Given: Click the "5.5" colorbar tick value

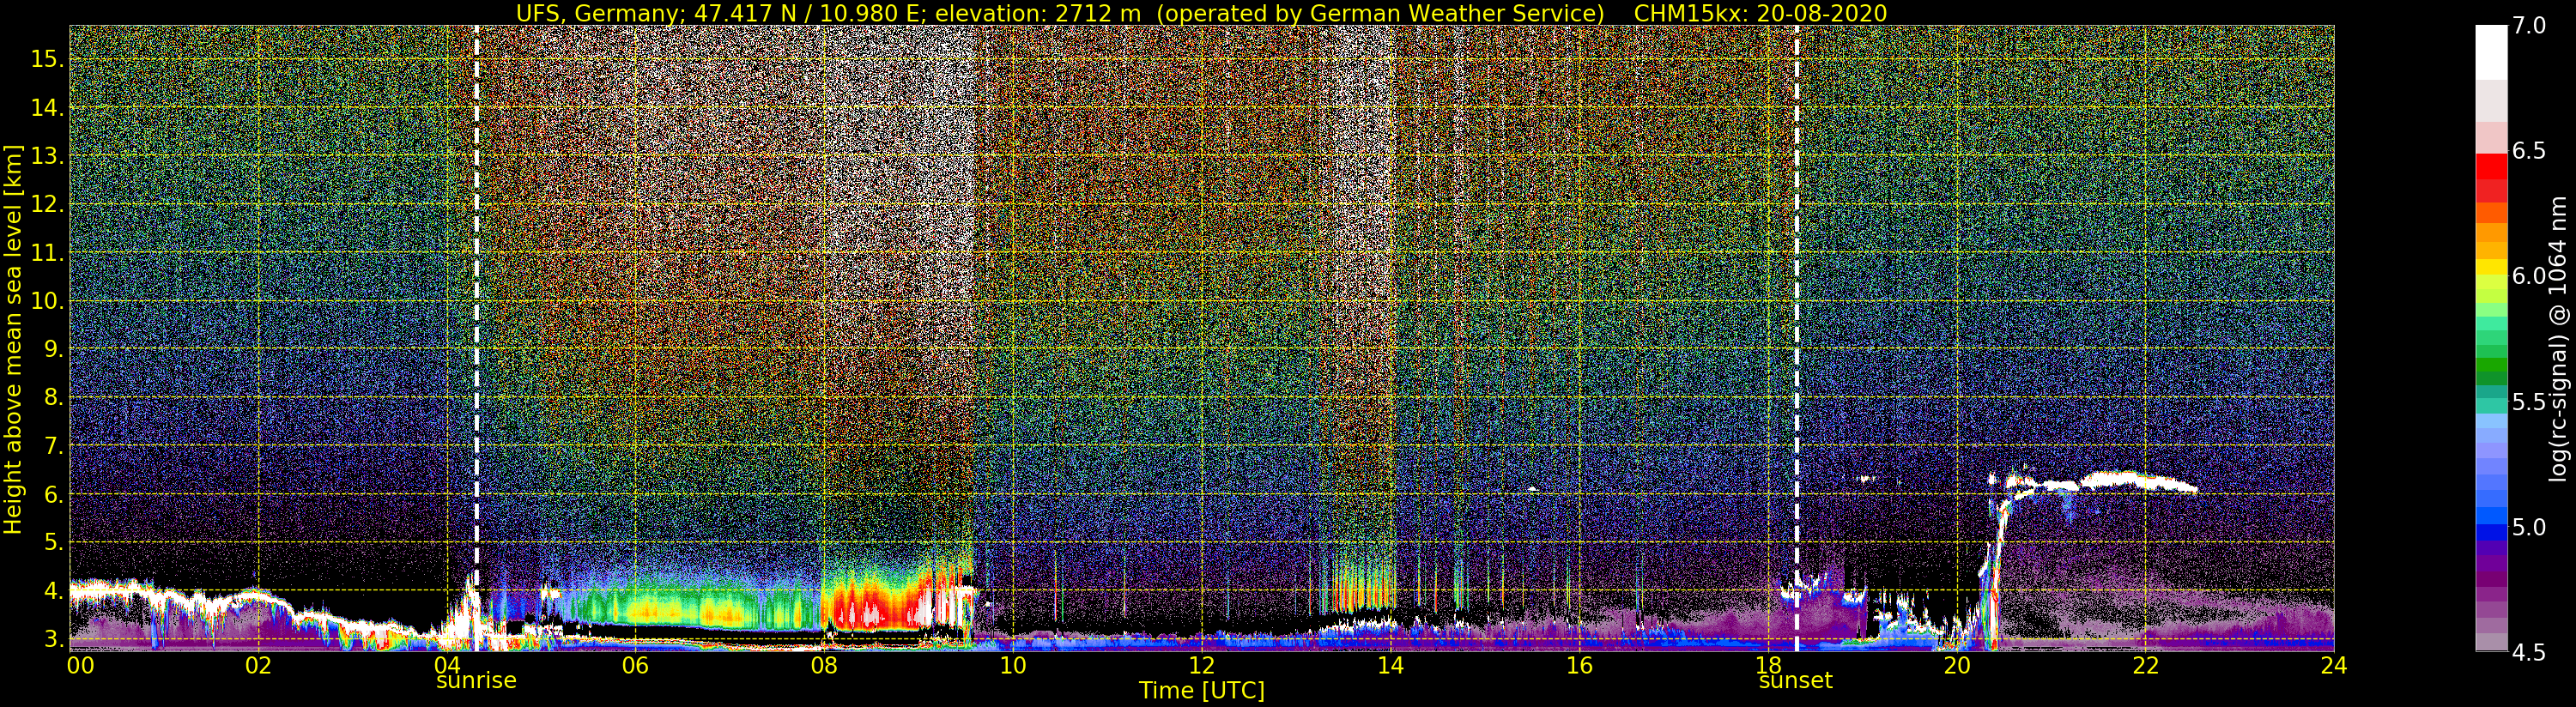Looking at the screenshot, I should coord(2530,402).
